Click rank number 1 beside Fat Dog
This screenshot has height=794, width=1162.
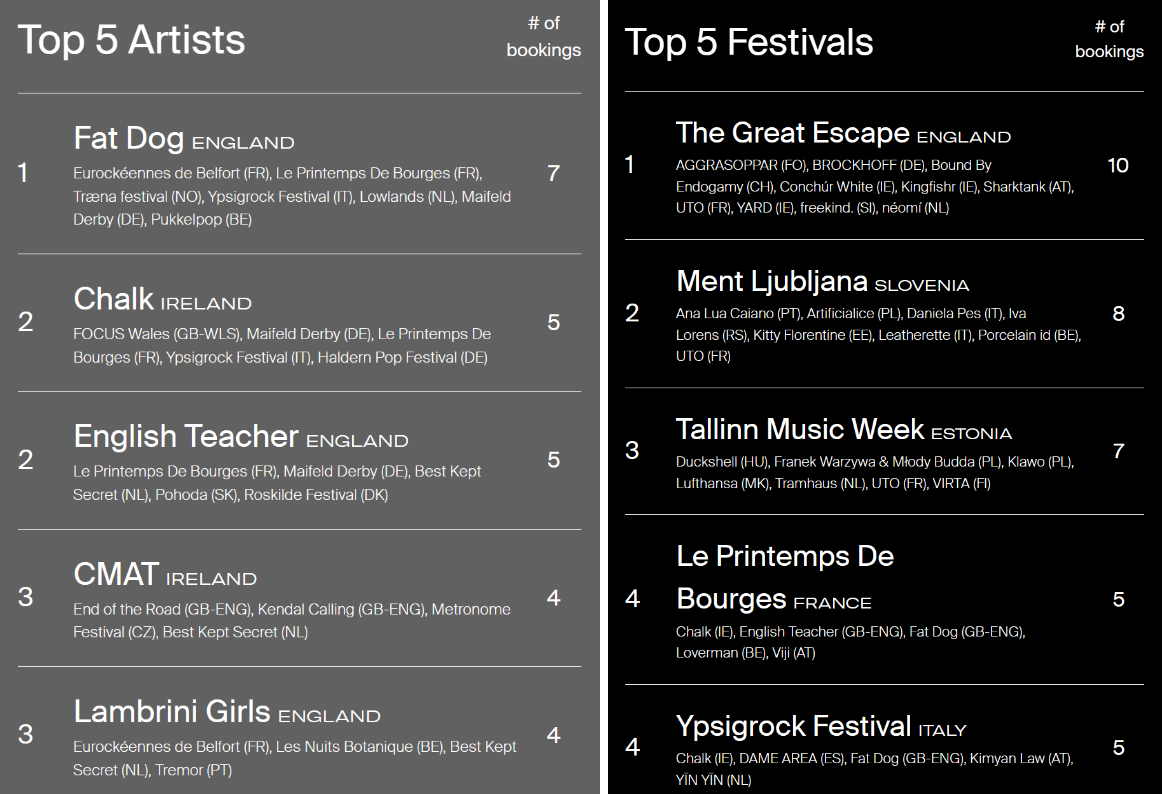(23, 173)
